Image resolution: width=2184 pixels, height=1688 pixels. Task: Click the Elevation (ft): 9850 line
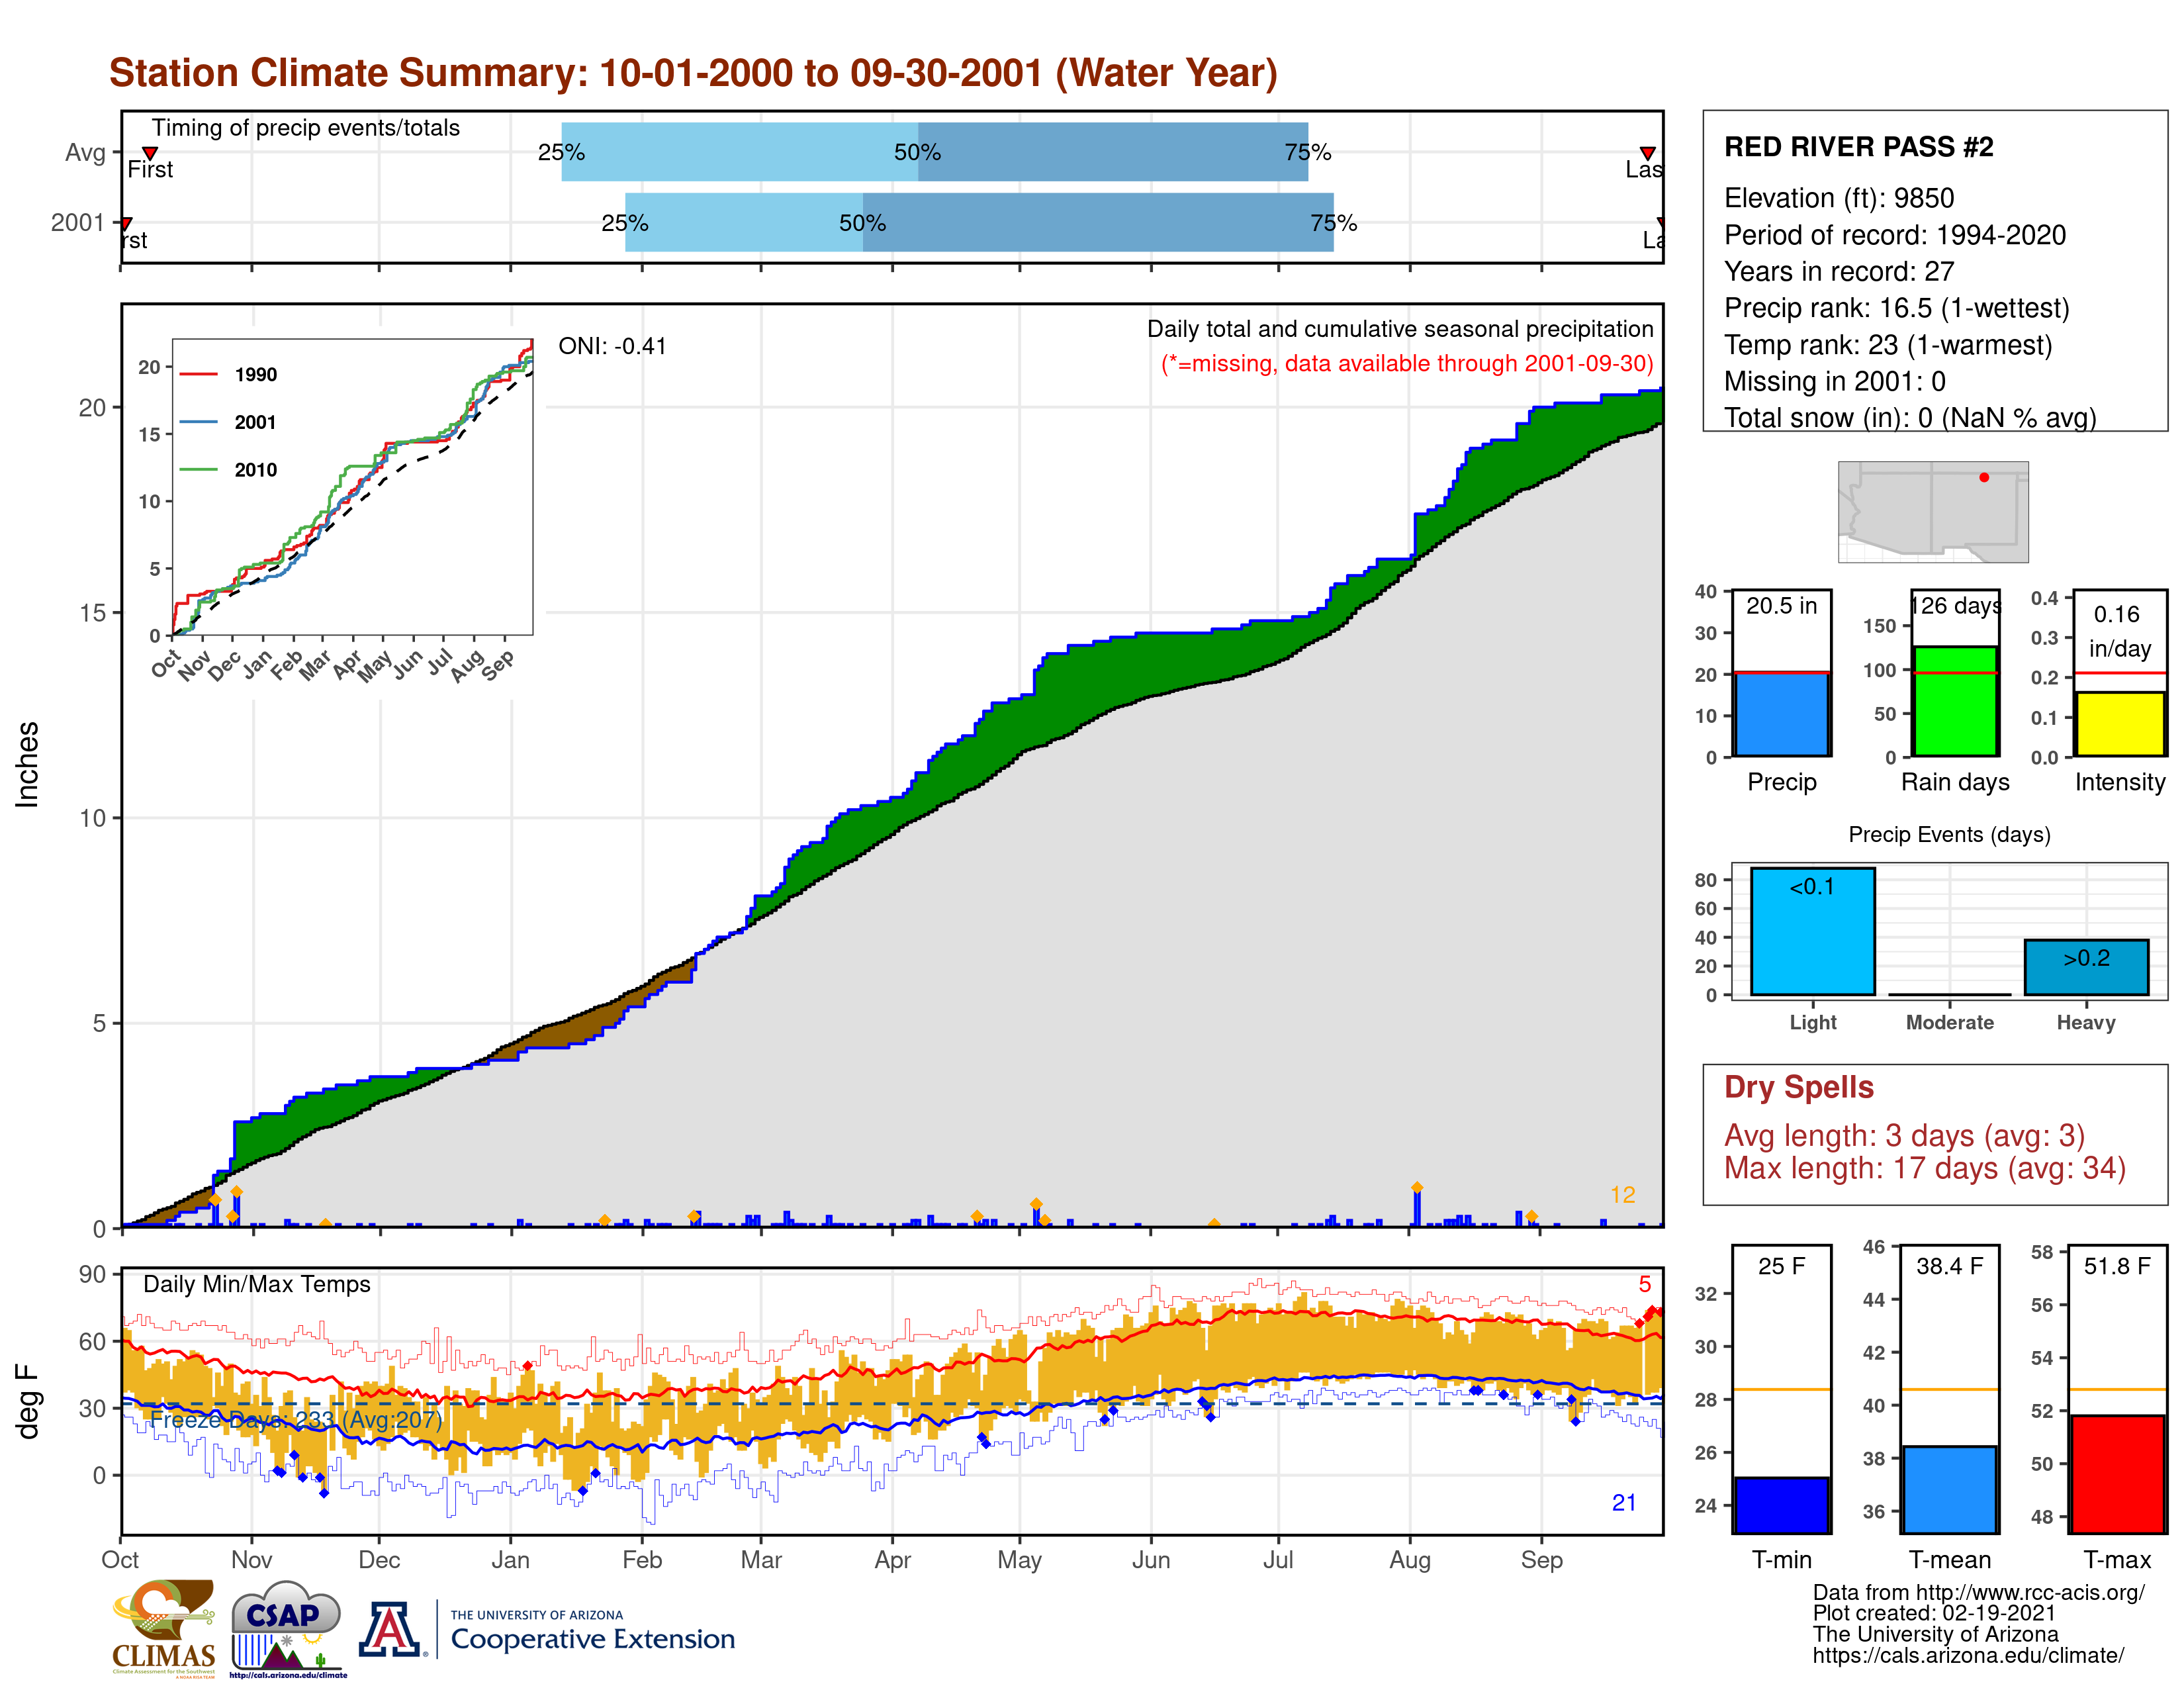1838,198
